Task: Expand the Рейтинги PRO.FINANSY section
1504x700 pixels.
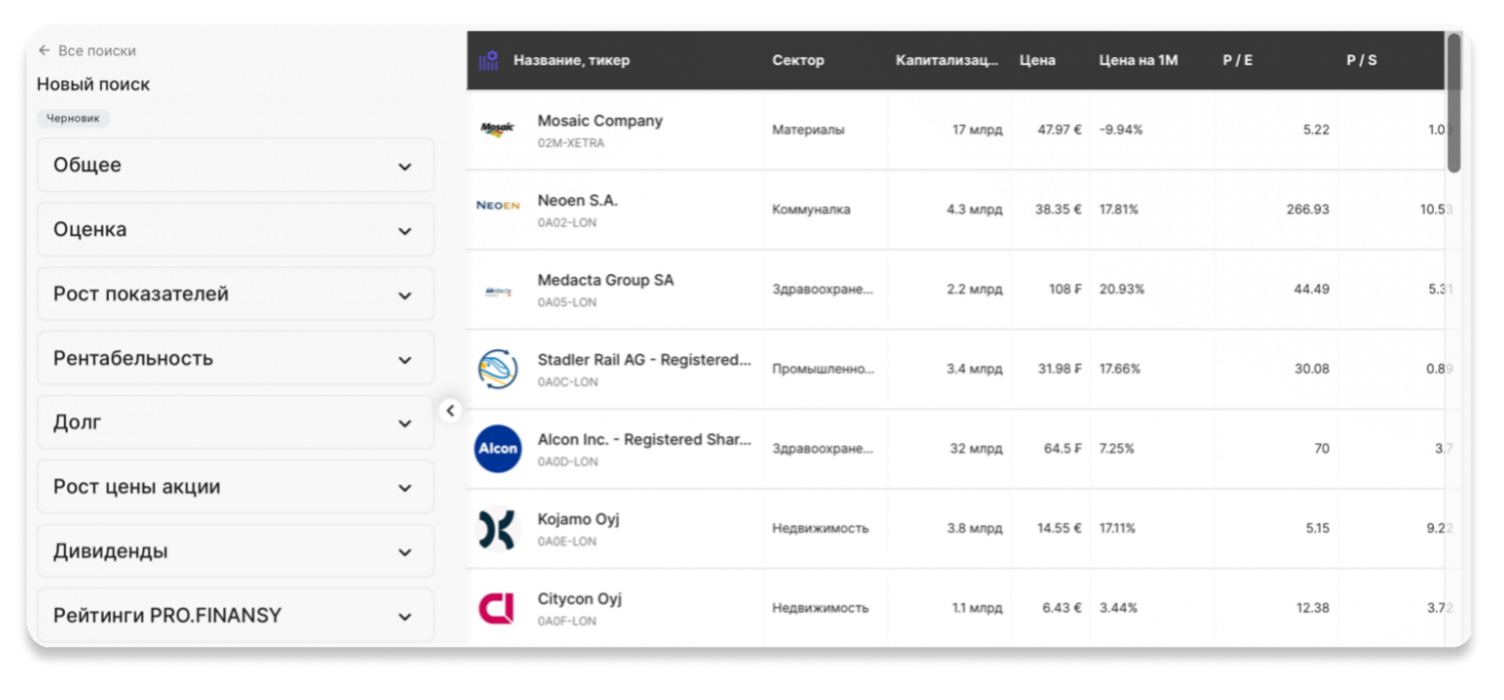Action: (236, 616)
